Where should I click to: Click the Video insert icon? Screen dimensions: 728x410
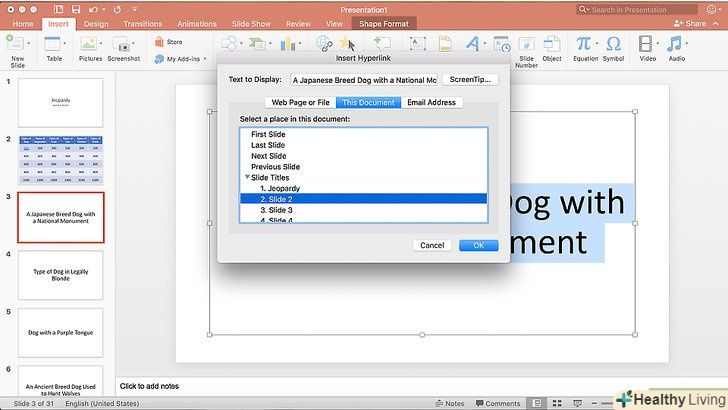click(x=646, y=44)
